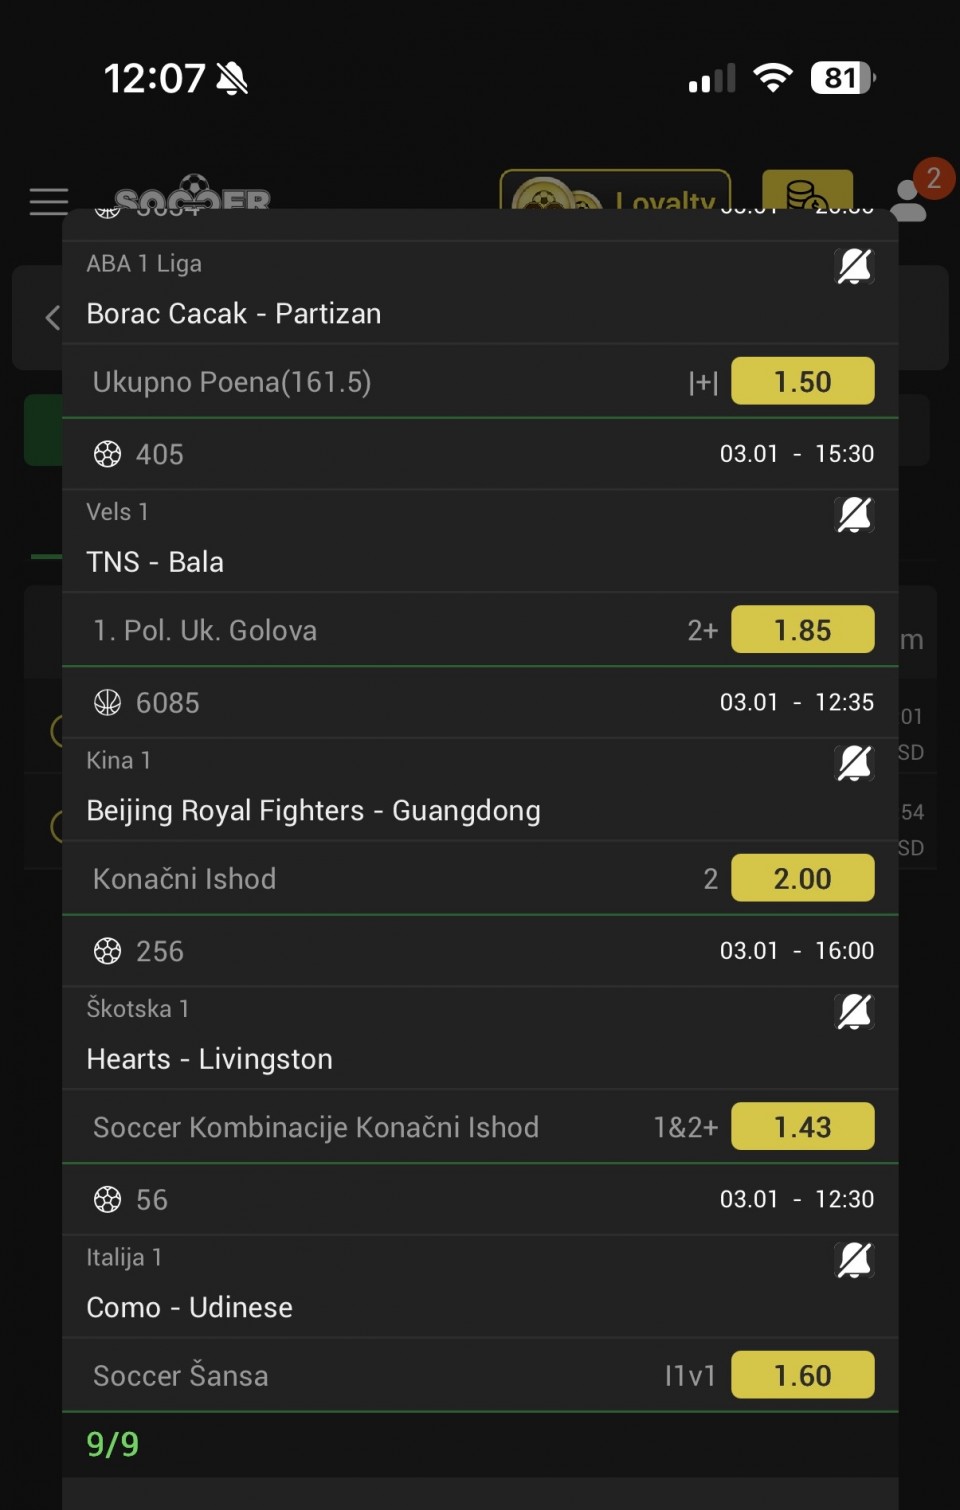Open the Hearts - Livingston match
This screenshot has height=1510, width=960.
click(x=209, y=1059)
